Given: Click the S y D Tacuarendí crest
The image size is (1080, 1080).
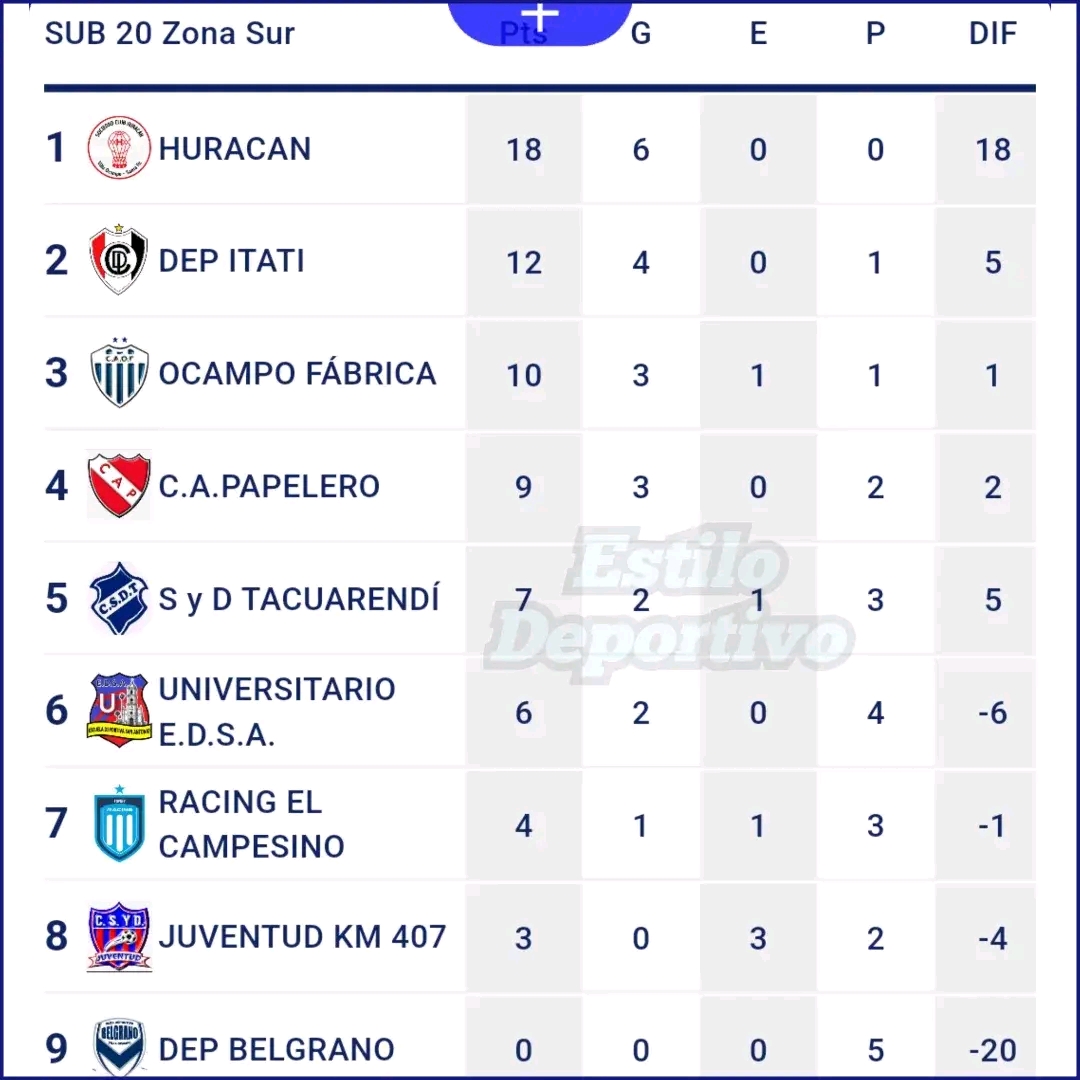Looking at the screenshot, I should tap(119, 599).
